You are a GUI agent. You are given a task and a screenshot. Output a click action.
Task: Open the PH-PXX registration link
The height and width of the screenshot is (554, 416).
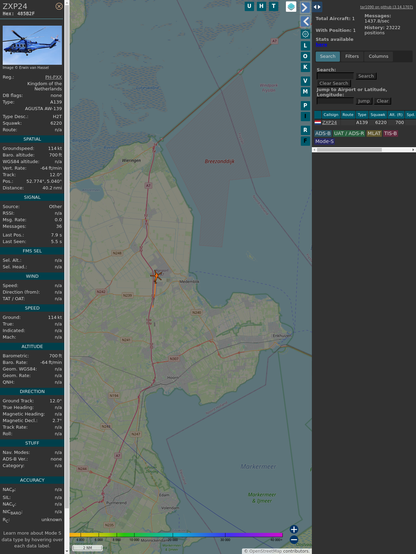(x=53, y=77)
